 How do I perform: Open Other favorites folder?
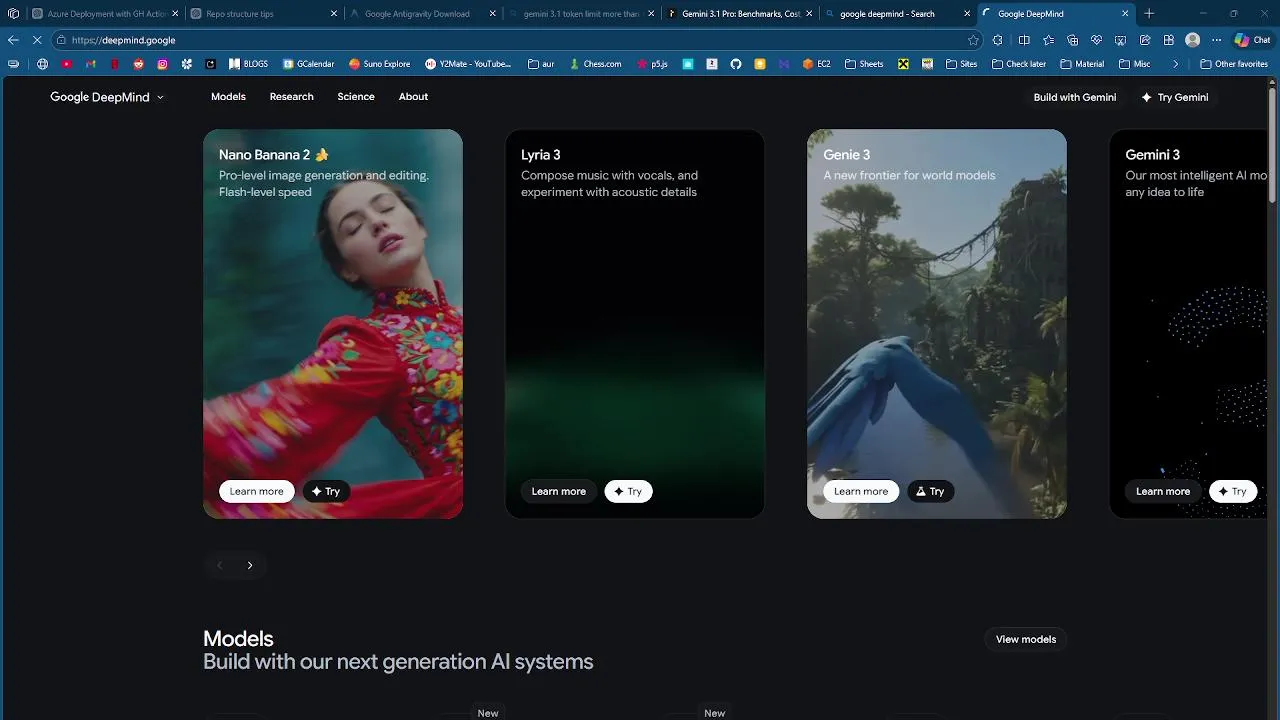tap(1233, 64)
